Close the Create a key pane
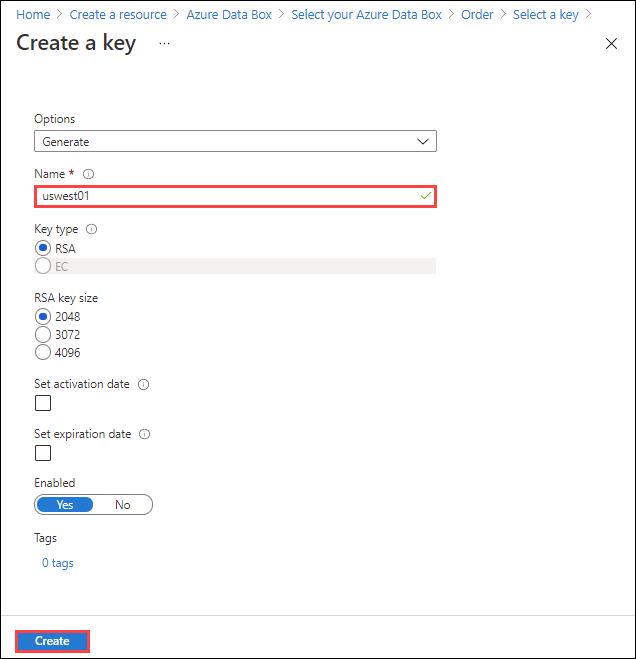Screen dimensions: 636x659 tap(611, 43)
